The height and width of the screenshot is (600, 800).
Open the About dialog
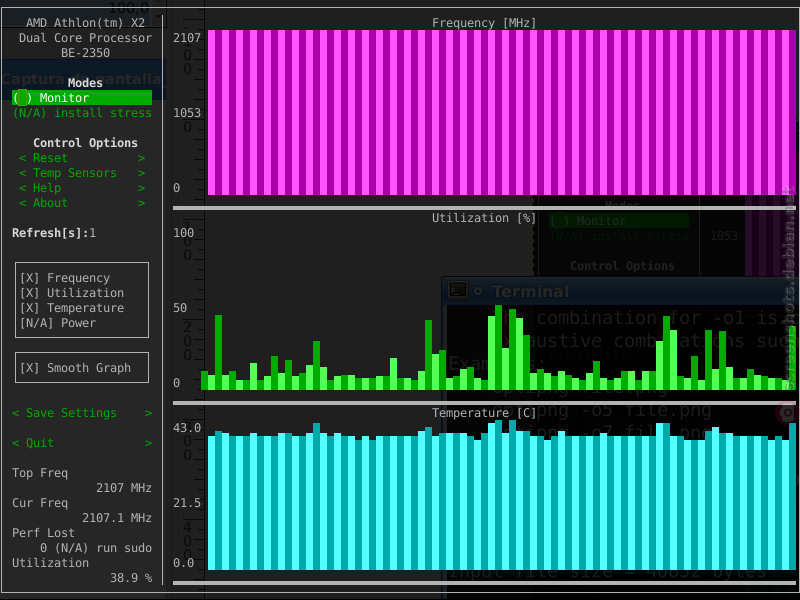tap(82, 203)
